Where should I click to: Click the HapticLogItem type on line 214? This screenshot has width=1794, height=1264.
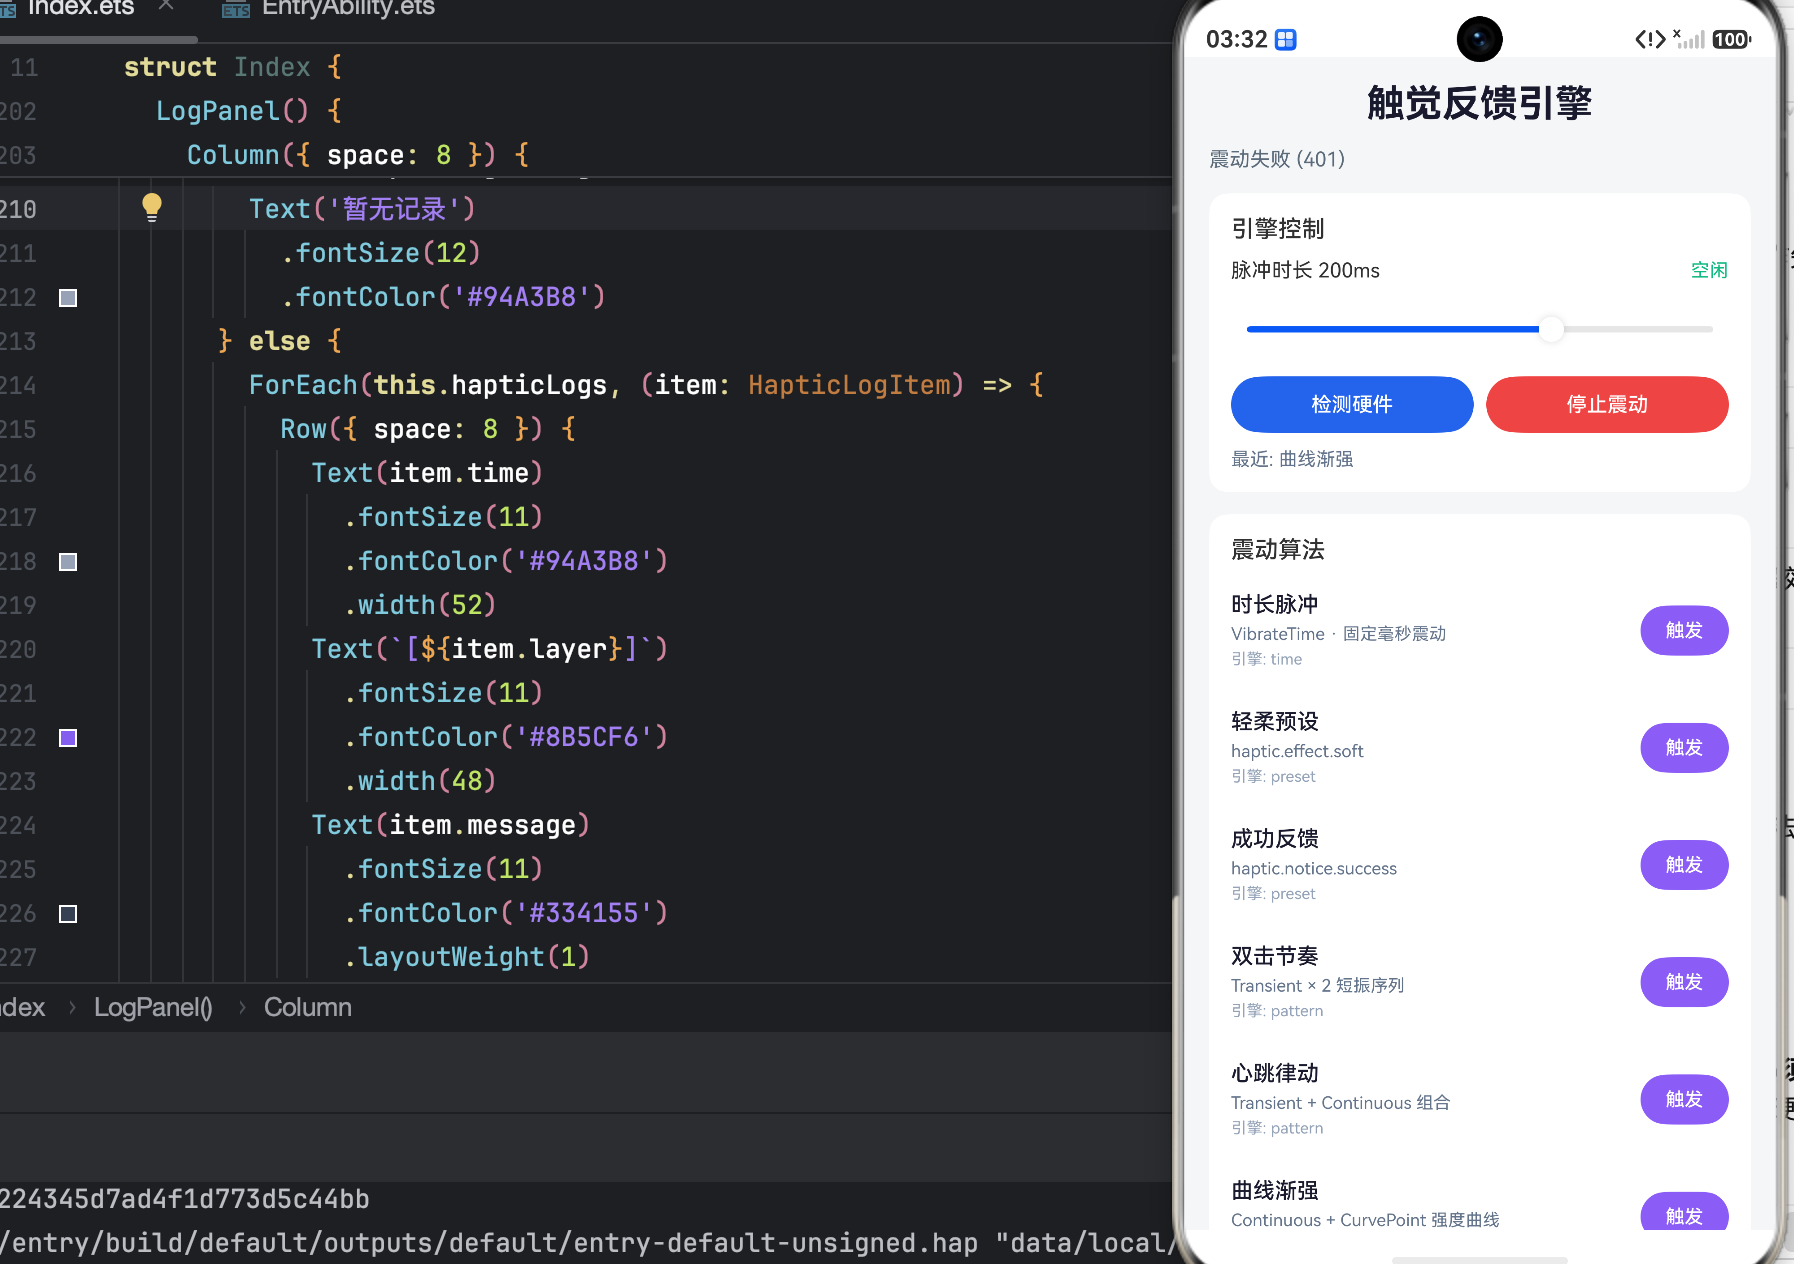(x=849, y=385)
